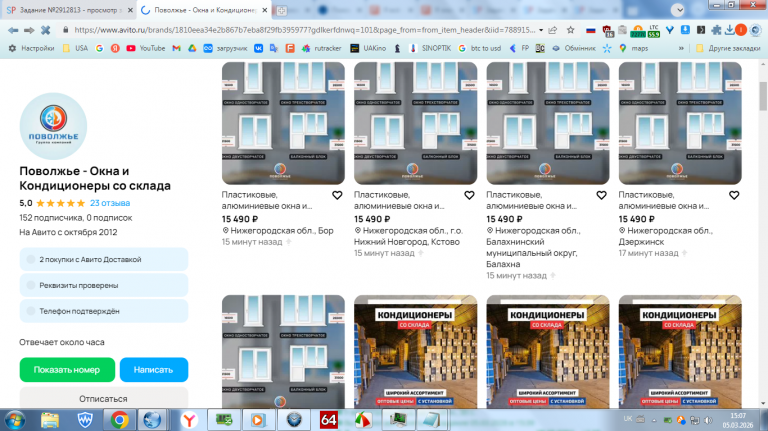768x431 pixels.
Task: Show hidden system tray icons arrow
Action: pos(654,420)
